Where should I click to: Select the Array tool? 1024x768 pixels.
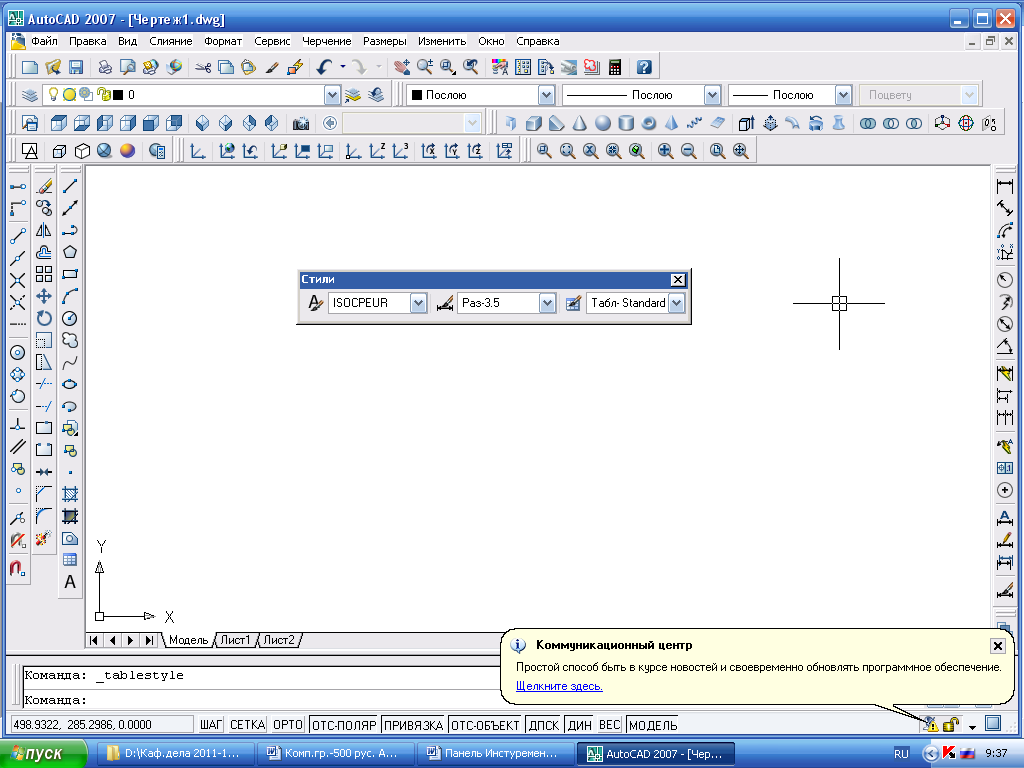pos(44,274)
